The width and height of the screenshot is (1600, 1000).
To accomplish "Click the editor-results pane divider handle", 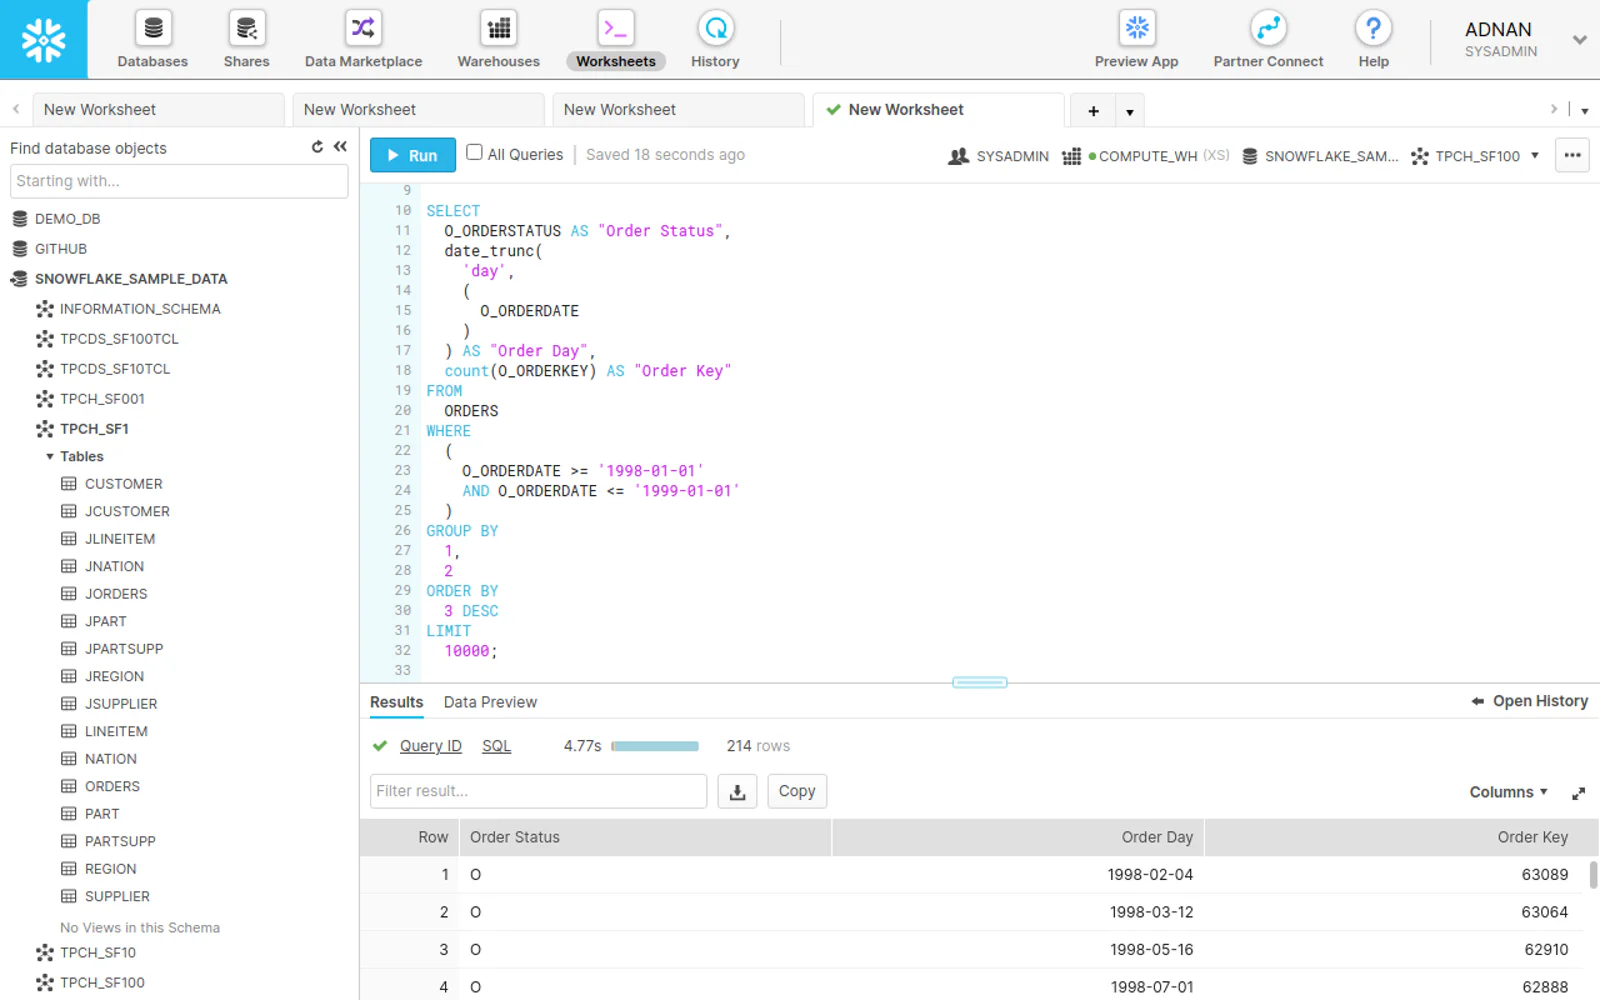I will click(980, 682).
